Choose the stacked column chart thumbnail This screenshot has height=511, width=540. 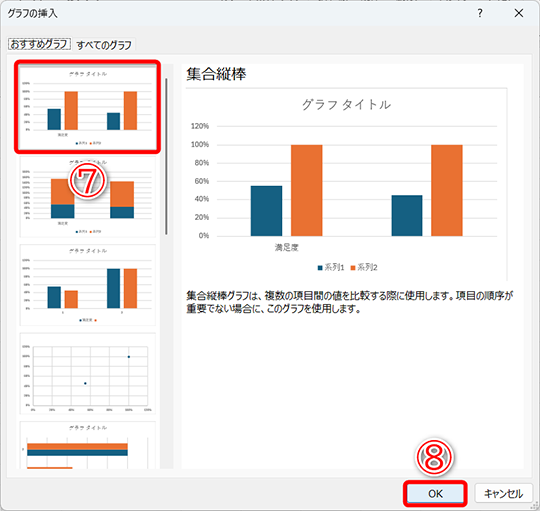pos(87,197)
